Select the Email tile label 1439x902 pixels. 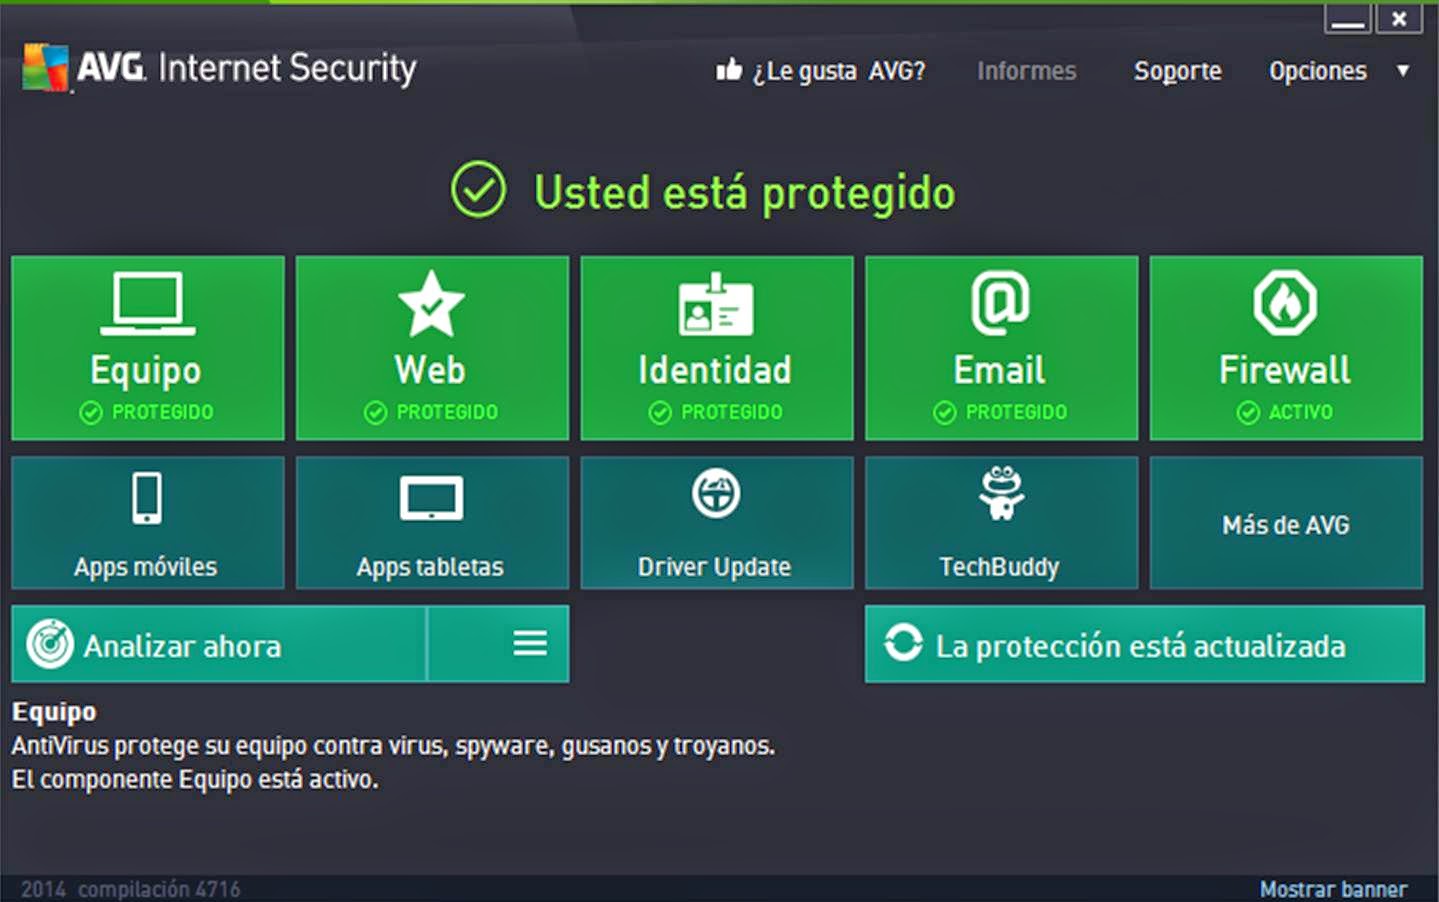[999, 370]
